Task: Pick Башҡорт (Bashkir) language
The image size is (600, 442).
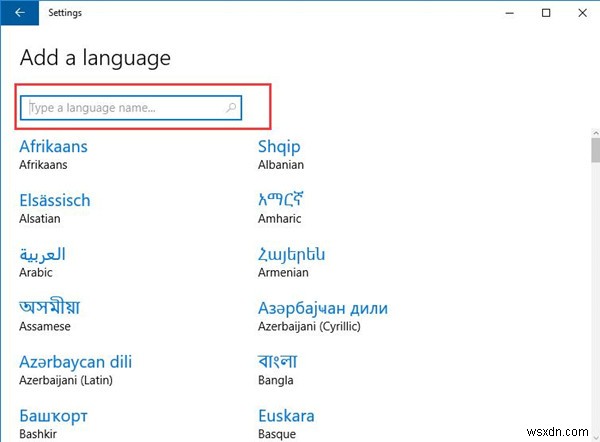Action: [54, 424]
